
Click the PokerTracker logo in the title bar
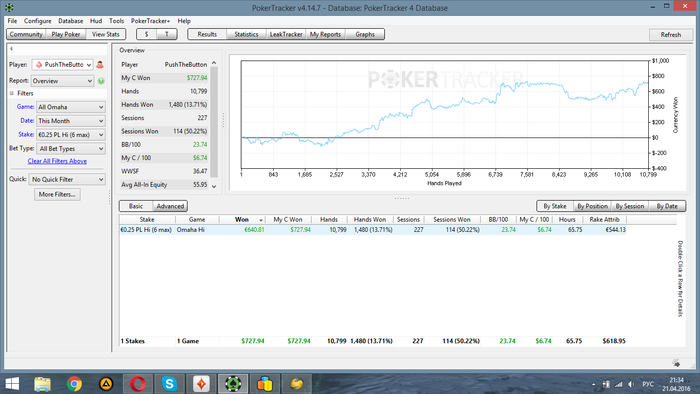tap(9, 8)
